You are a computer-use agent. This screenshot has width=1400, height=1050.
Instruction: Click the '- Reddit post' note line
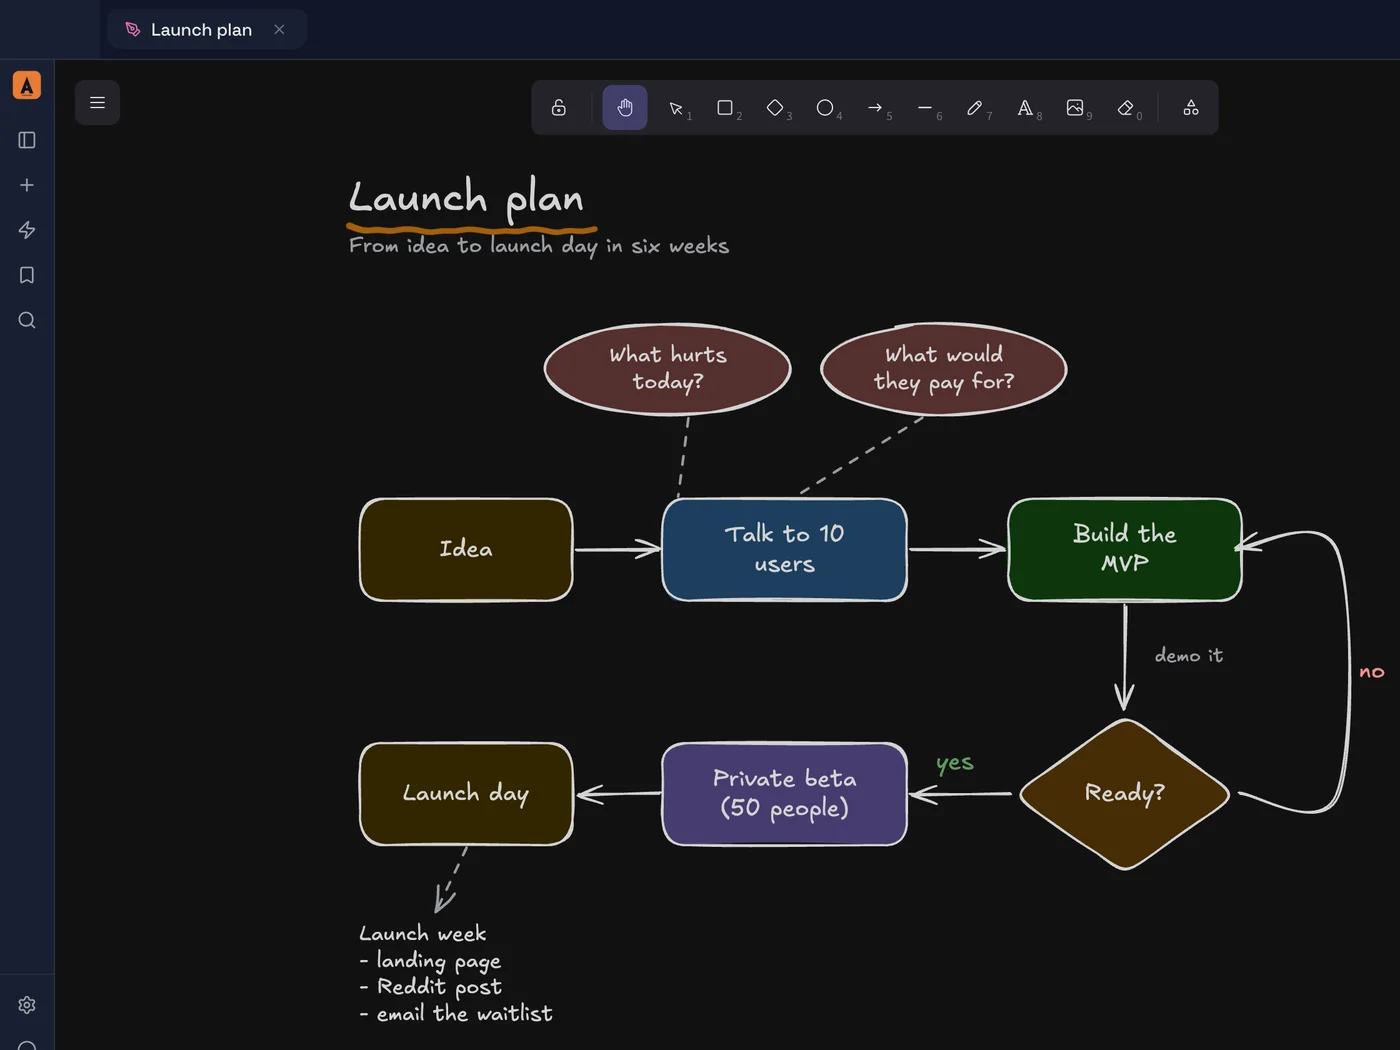tap(431, 987)
